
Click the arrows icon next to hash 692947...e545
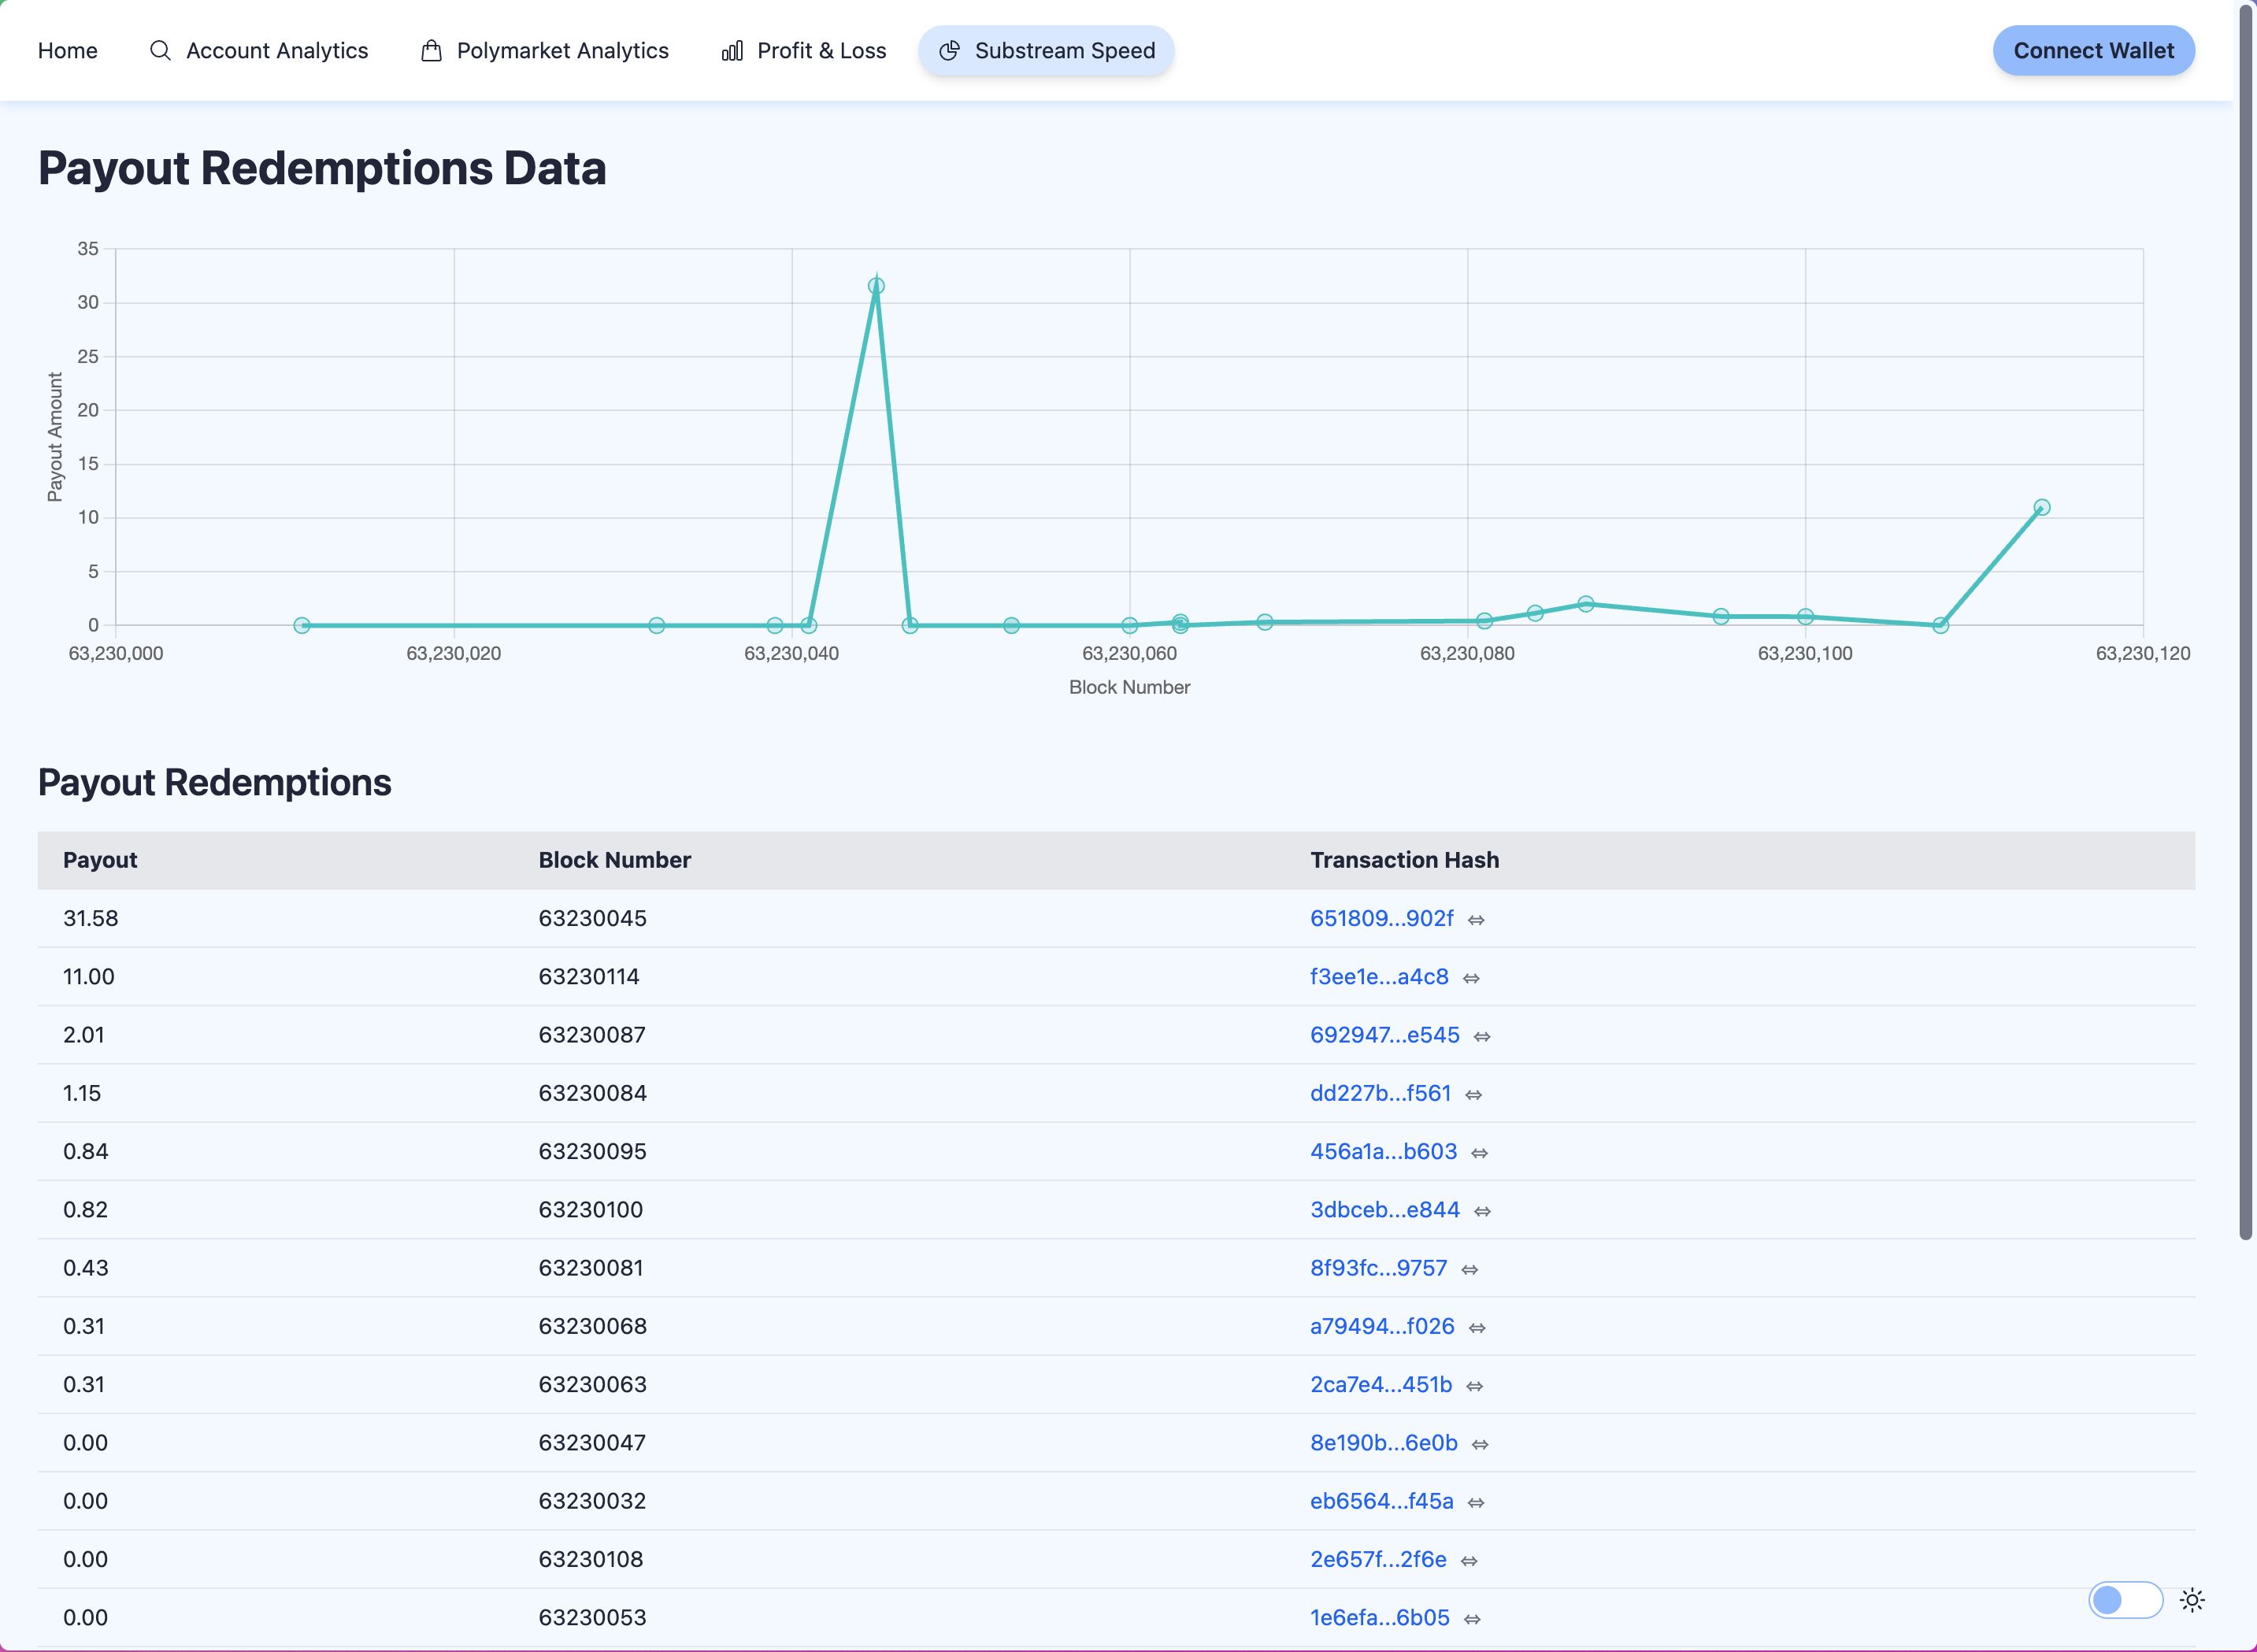point(1482,1036)
